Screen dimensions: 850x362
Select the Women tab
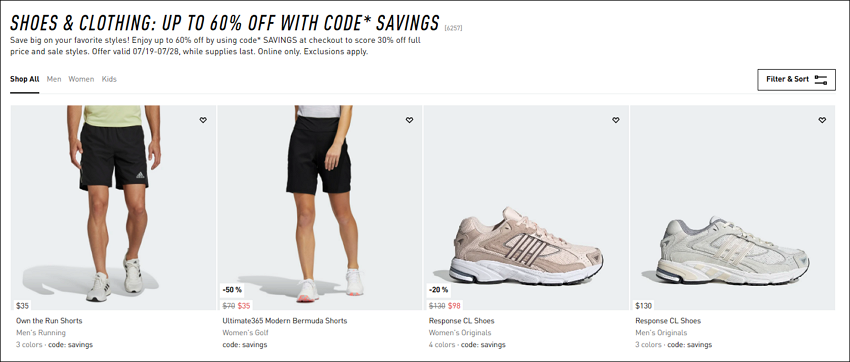(81, 79)
